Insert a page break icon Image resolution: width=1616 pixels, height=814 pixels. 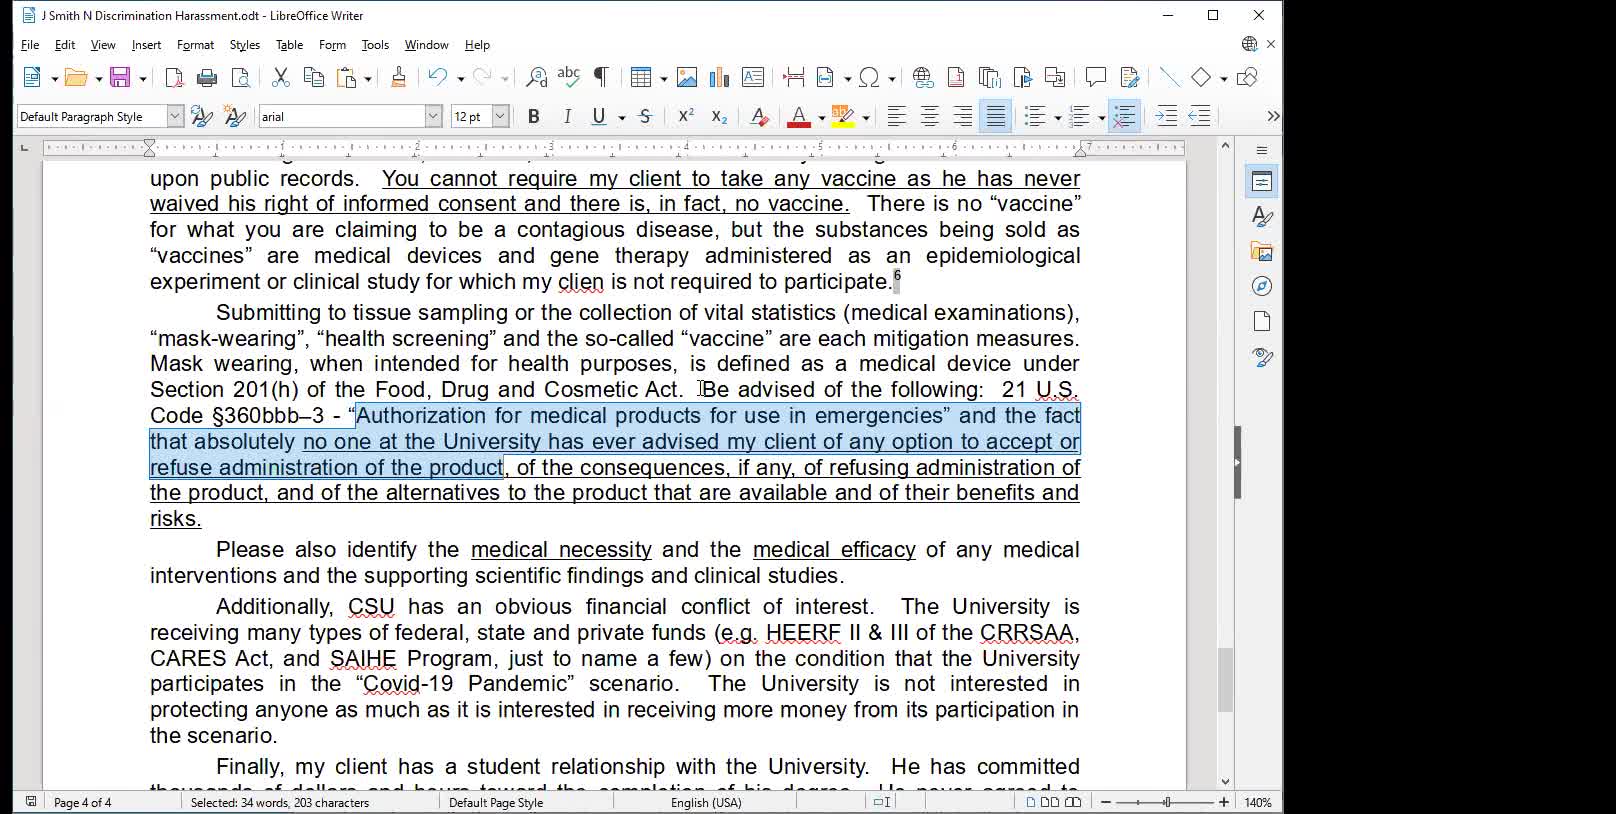(794, 78)
